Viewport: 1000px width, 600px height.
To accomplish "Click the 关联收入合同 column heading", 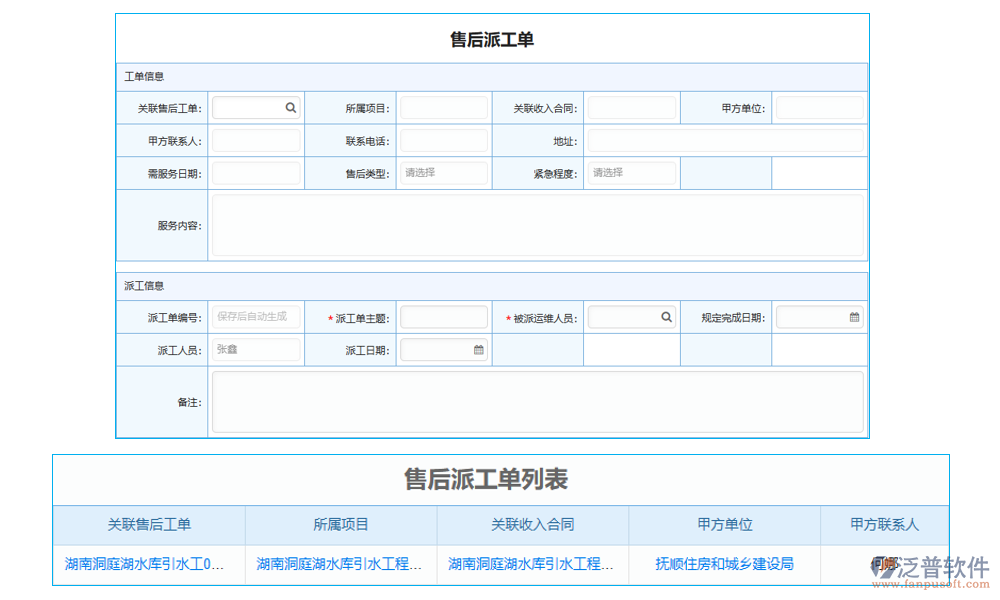I will (x=532, y=525).
